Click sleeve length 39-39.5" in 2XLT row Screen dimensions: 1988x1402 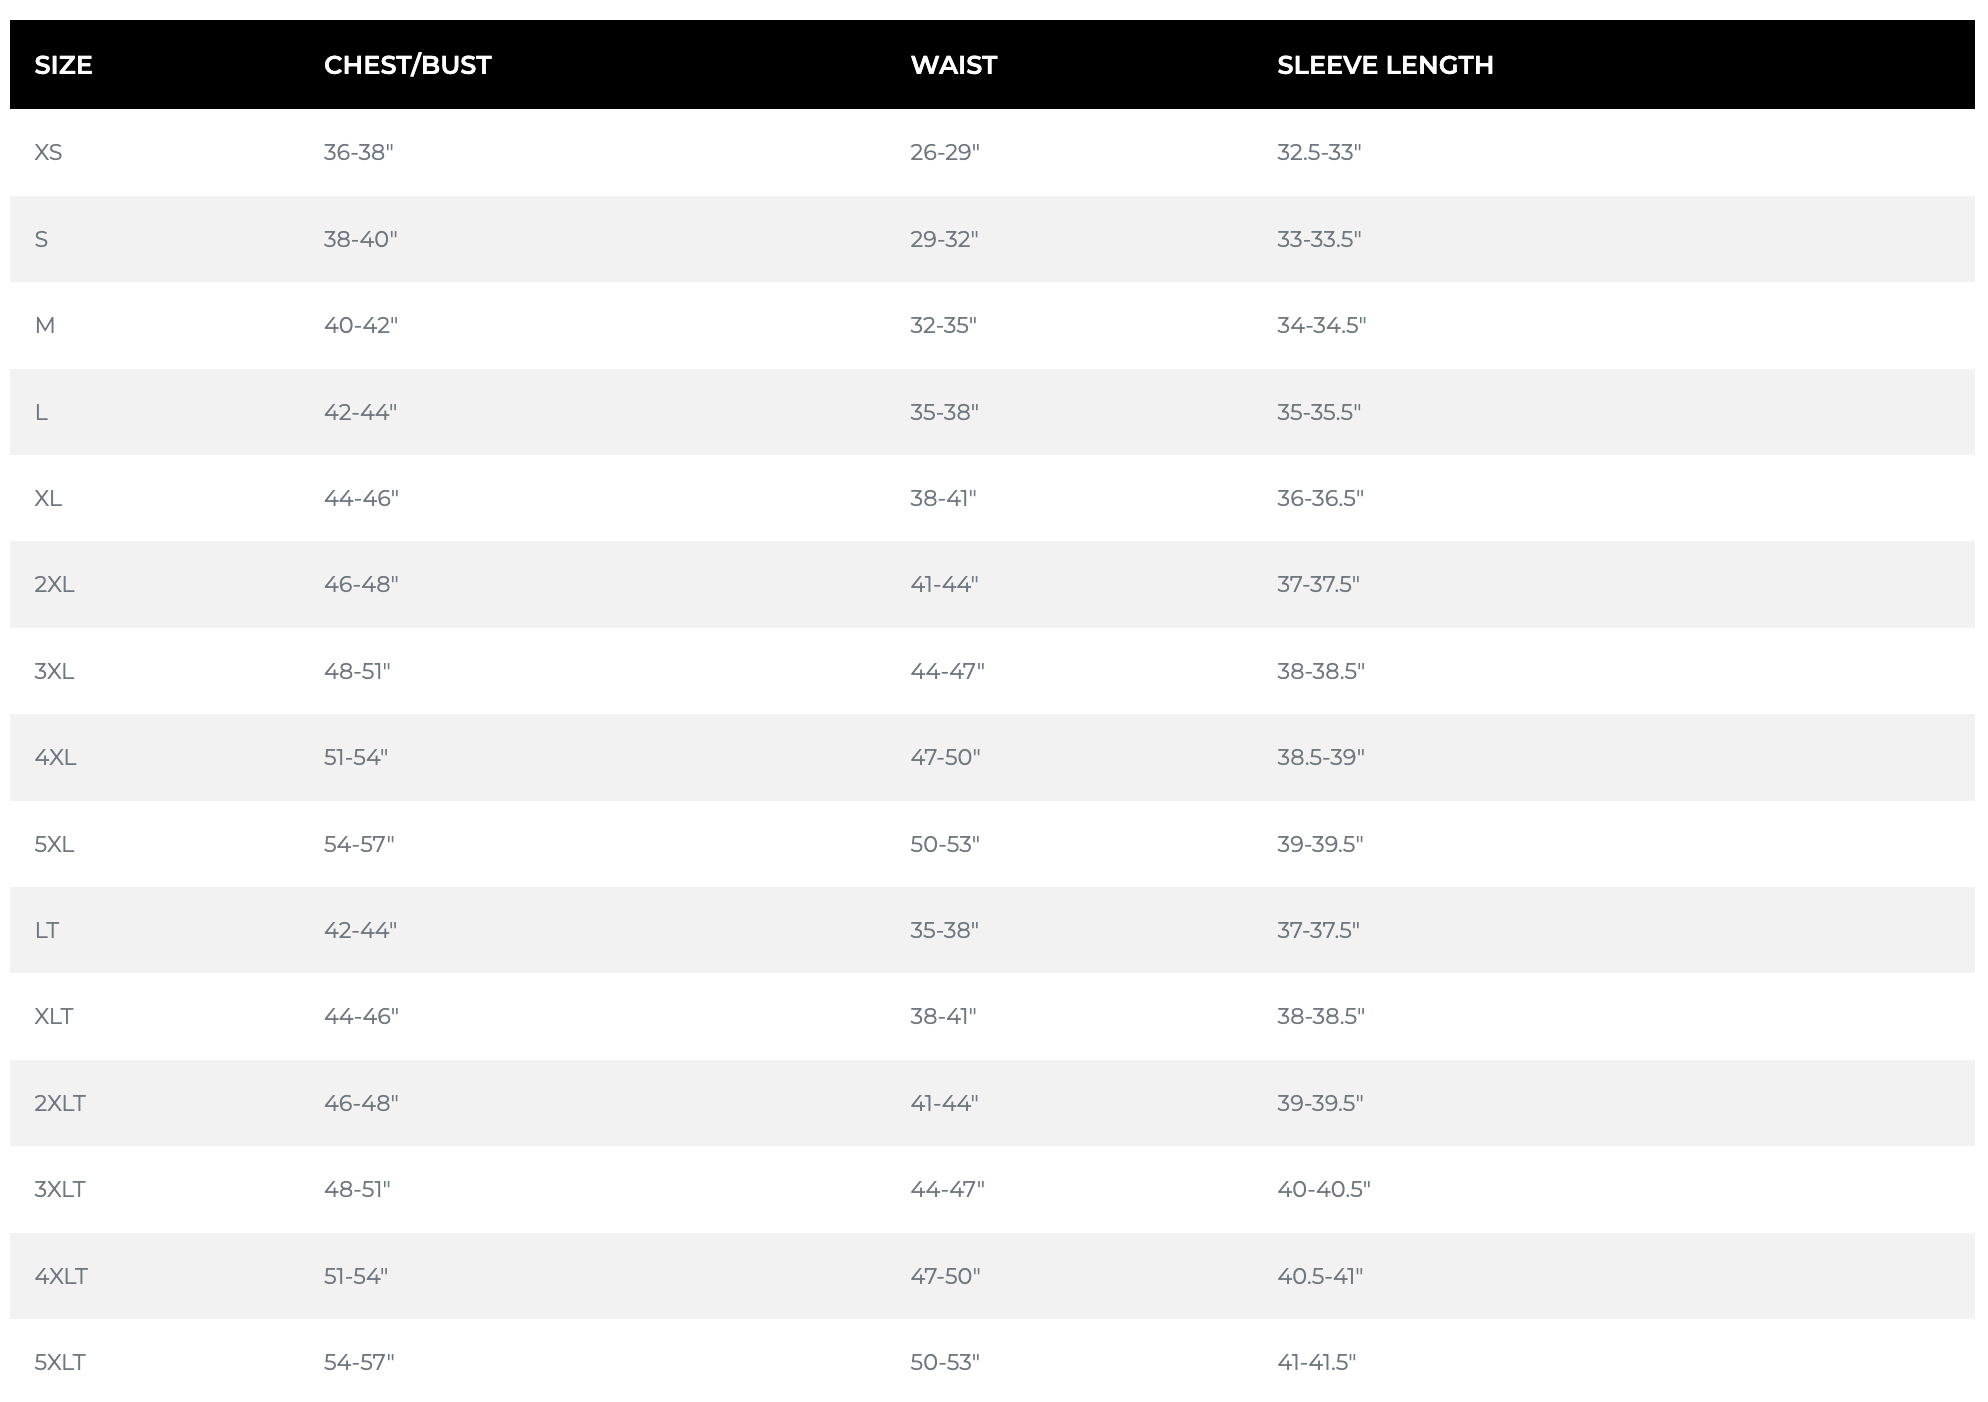point(1320,1103)
